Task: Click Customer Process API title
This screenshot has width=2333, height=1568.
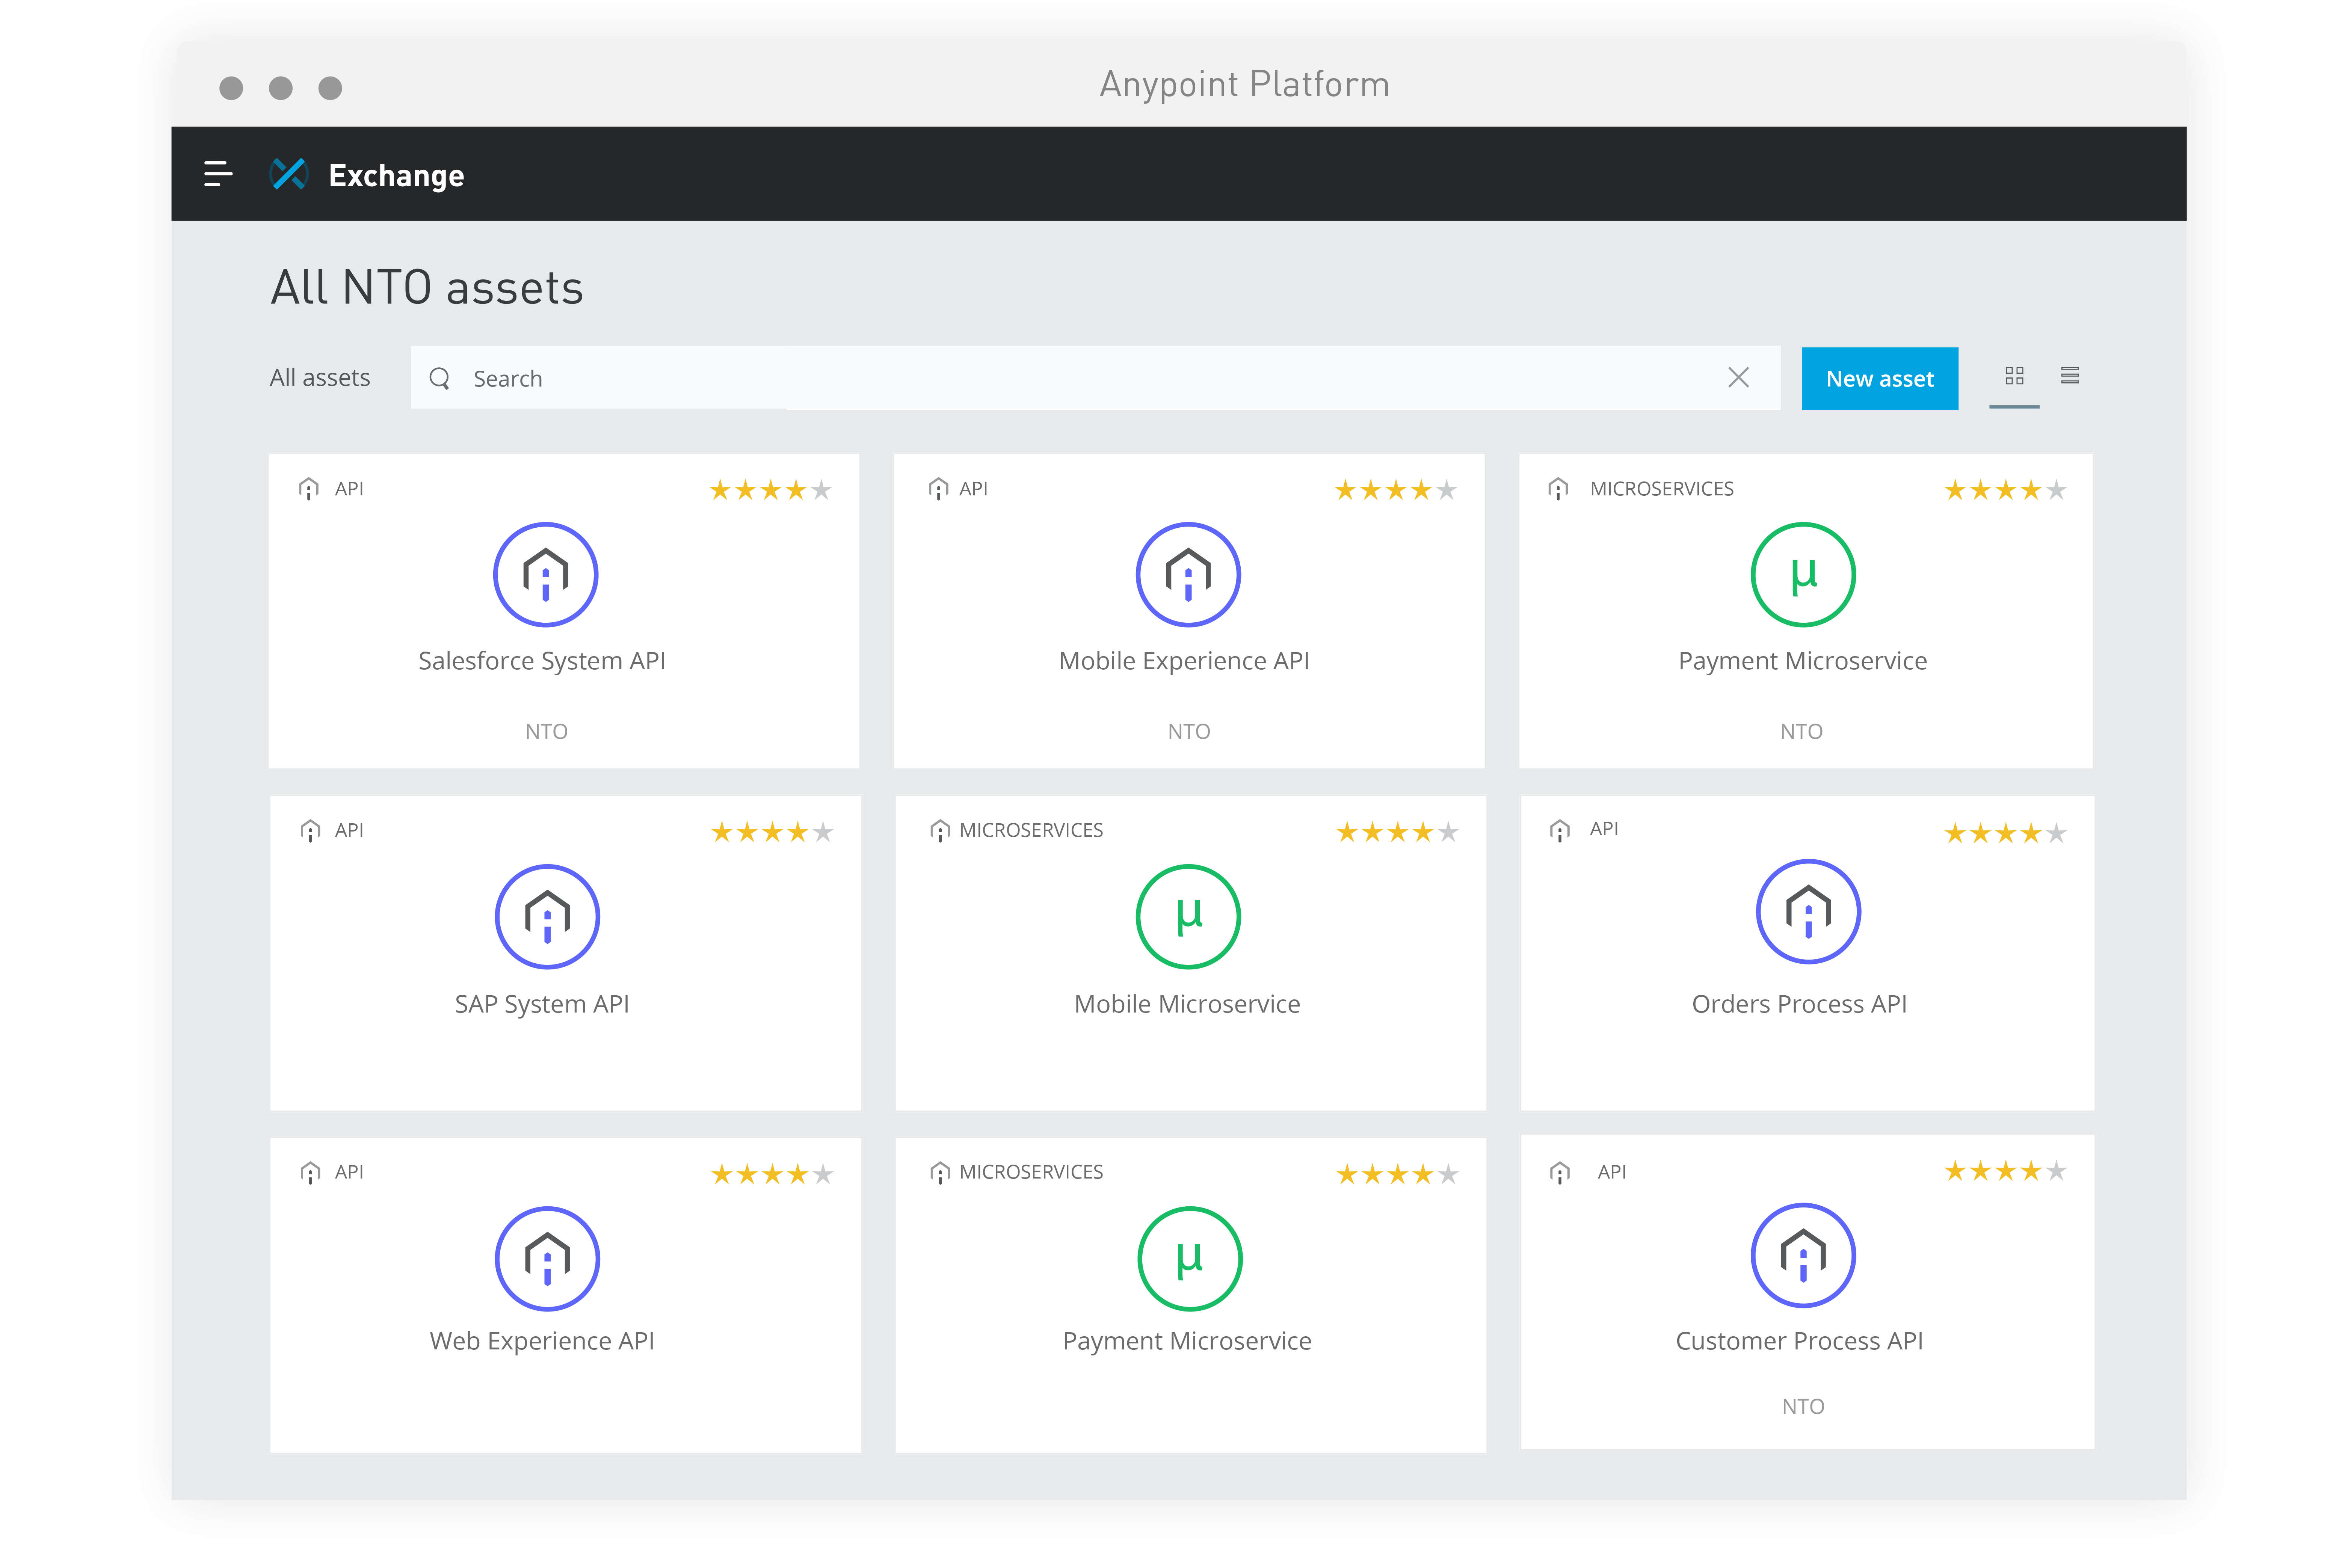Action: [x=1799, y=1341]
